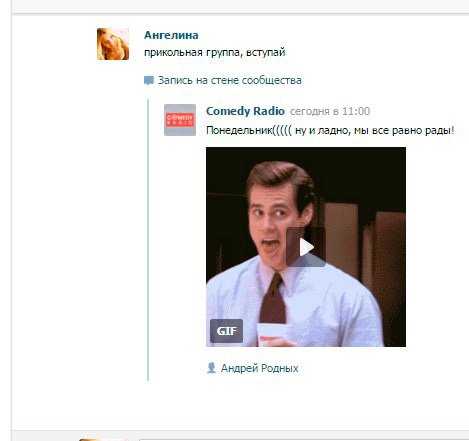Click the GIF badge on the image
Viewport: 469px width, 441px height.
(226, 331)
